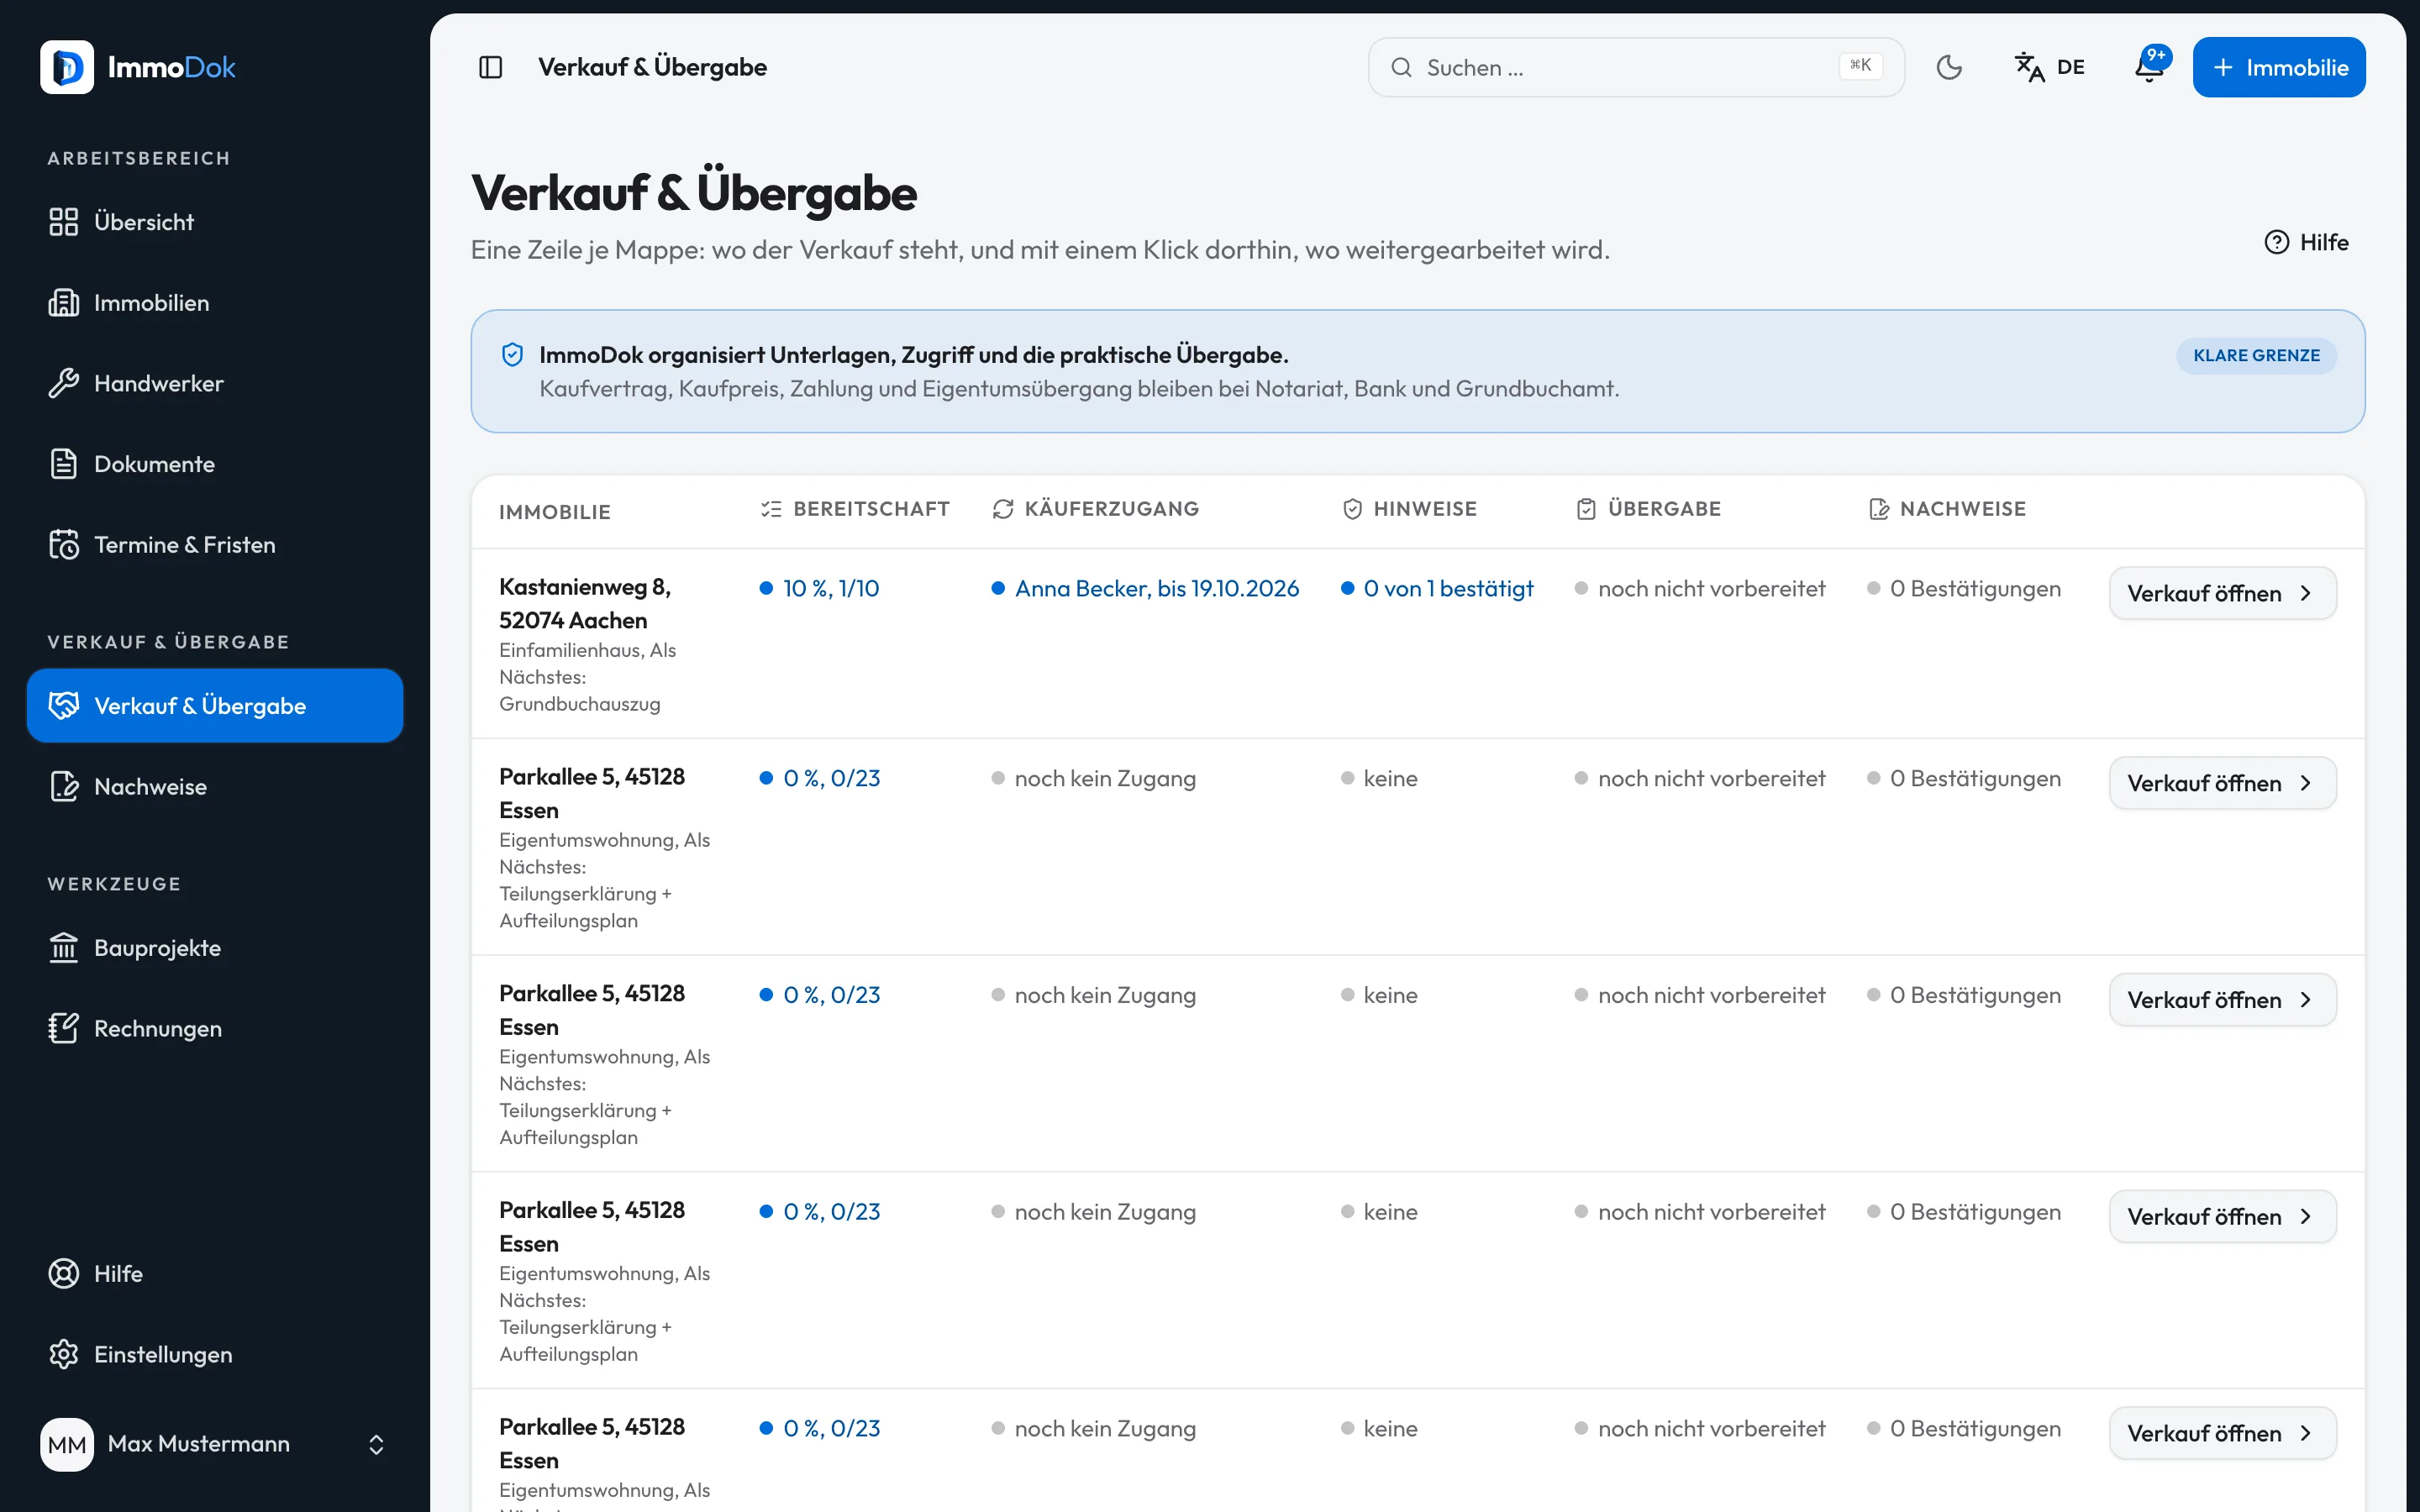This screenshot has height=1512, width=2420.
Task: Click the handshake icon of Verkauf & Übergabe
Action: (63, 706)
